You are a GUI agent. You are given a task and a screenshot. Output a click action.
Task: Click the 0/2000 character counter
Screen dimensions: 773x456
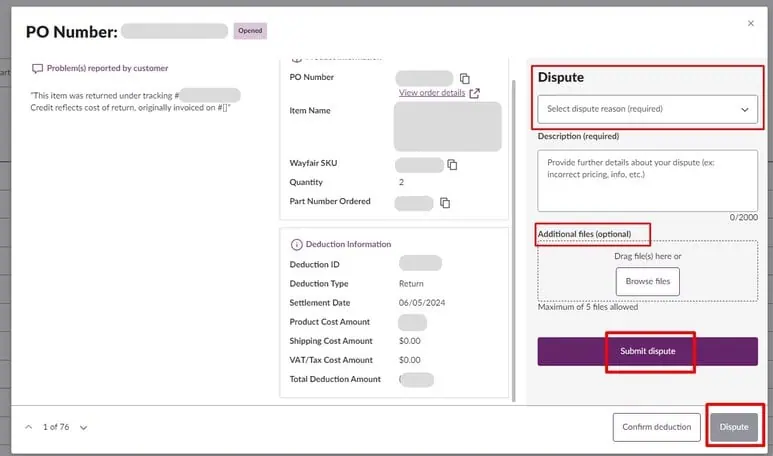(743, 217)
